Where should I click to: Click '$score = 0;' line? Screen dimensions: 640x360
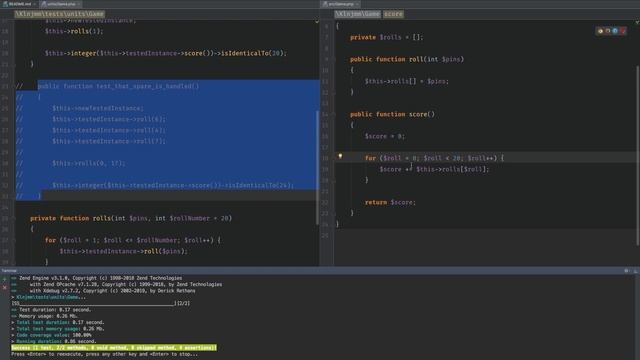click(384, 136)
